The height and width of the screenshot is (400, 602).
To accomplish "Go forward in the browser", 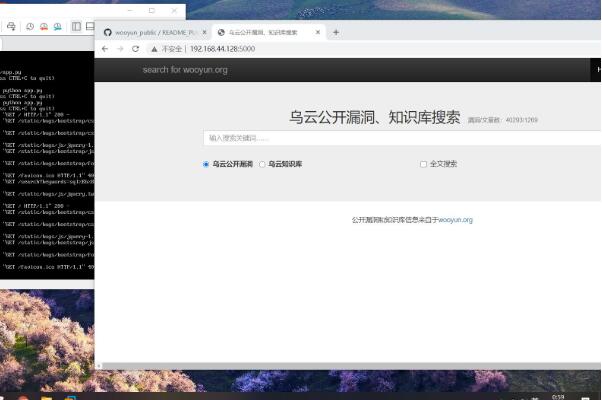I will click(x=120, y=49).
